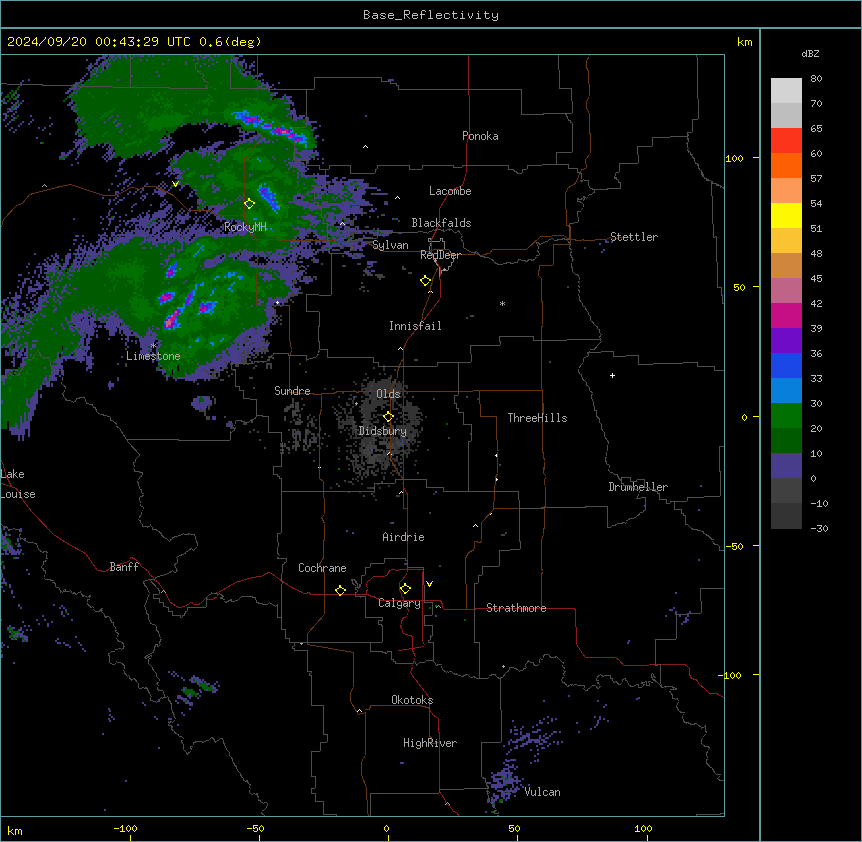Pick the purple 36-39 dBZ legend swatch
The image size is (862, 842).
(x=786, y=340)
